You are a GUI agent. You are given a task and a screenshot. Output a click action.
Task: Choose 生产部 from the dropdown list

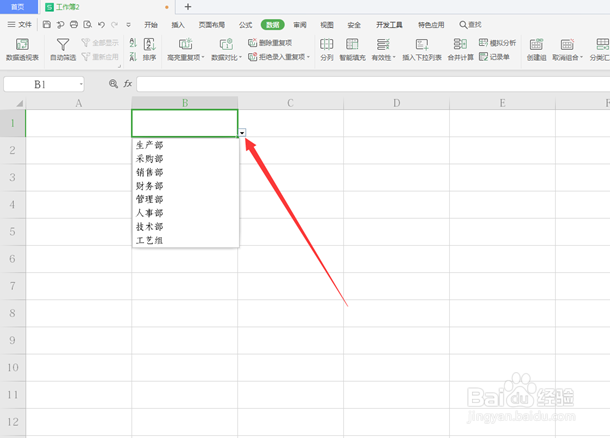[186, 145]
